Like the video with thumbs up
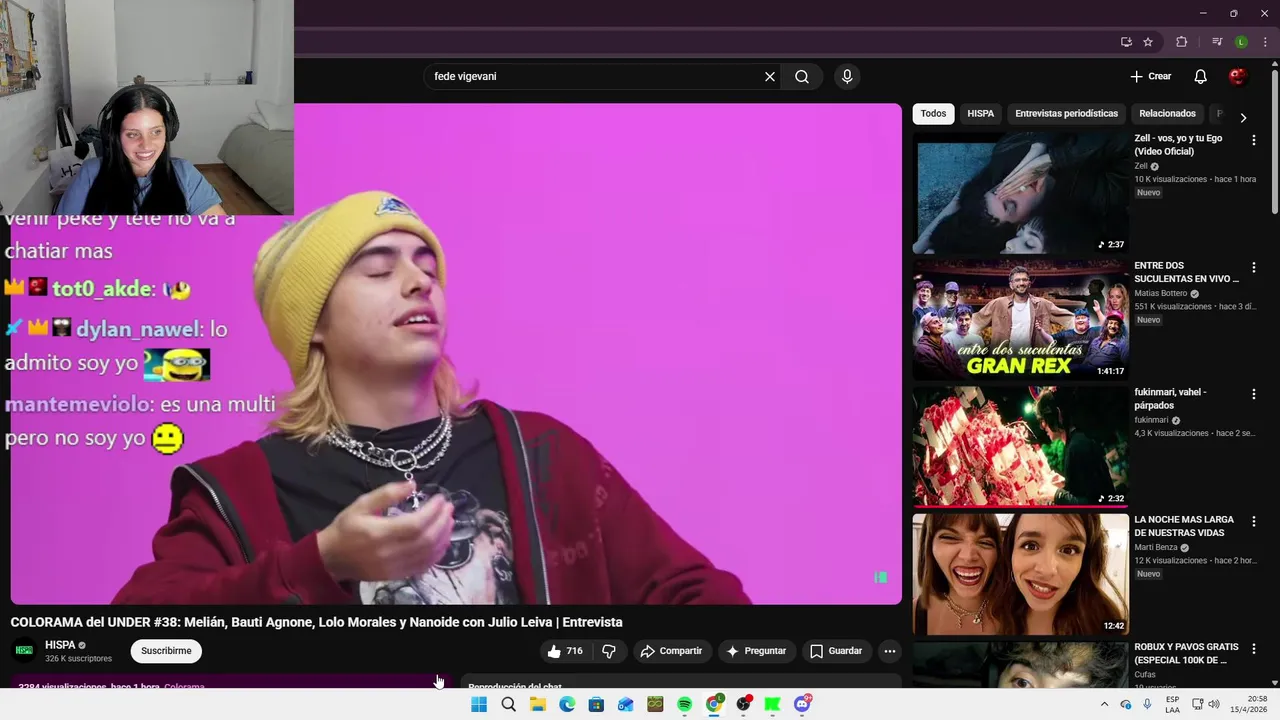Viewport: 1280px width, 720px height. [564, 651]
